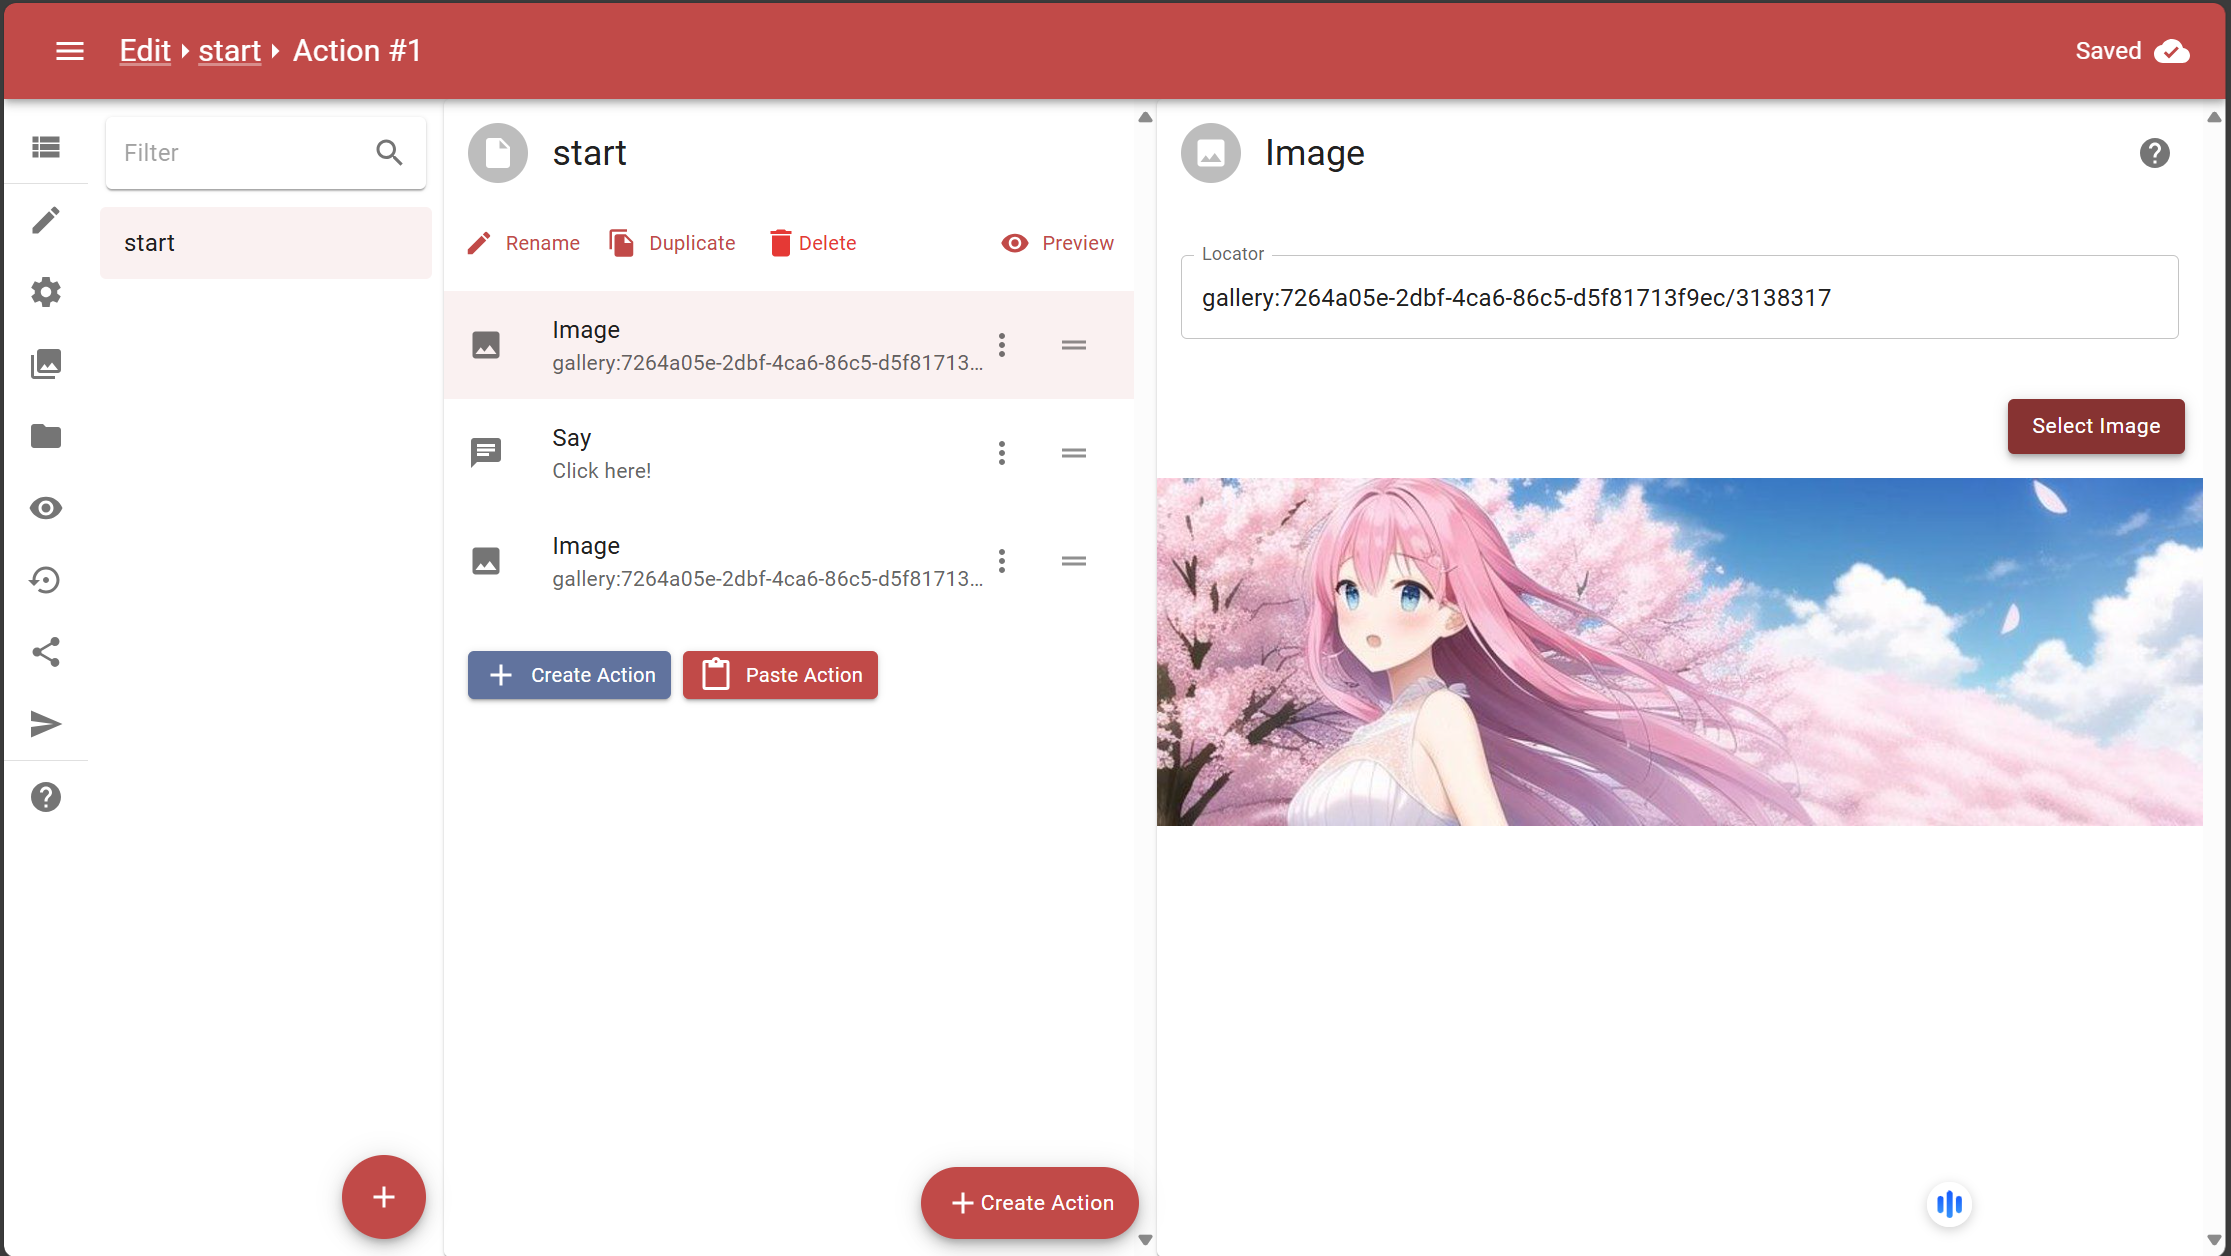2231x1256 pixels.
Task: Click the send paper-plane sidebar icon
Action: tap(46, 724)
